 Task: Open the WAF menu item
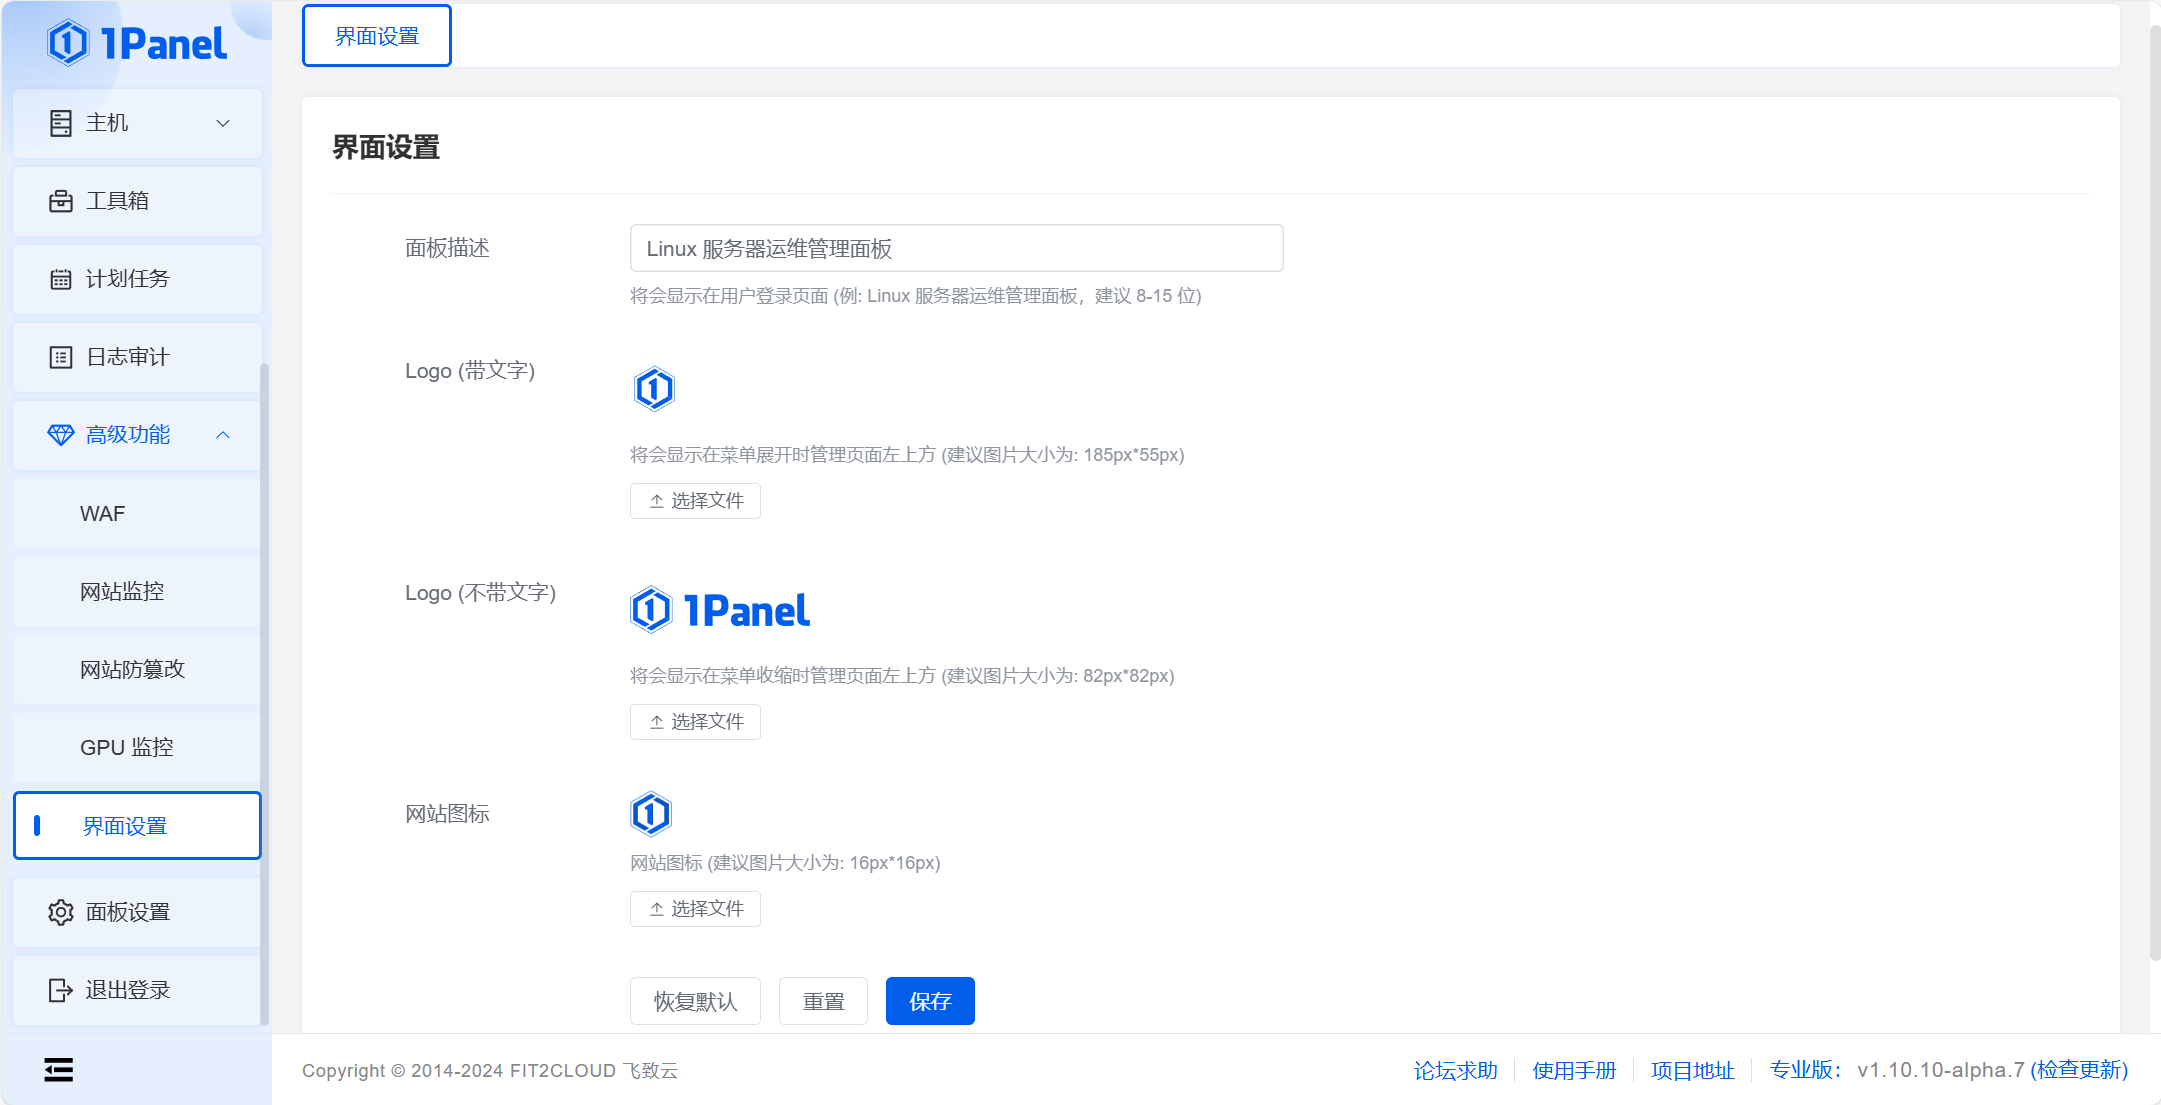coord(137,514)
